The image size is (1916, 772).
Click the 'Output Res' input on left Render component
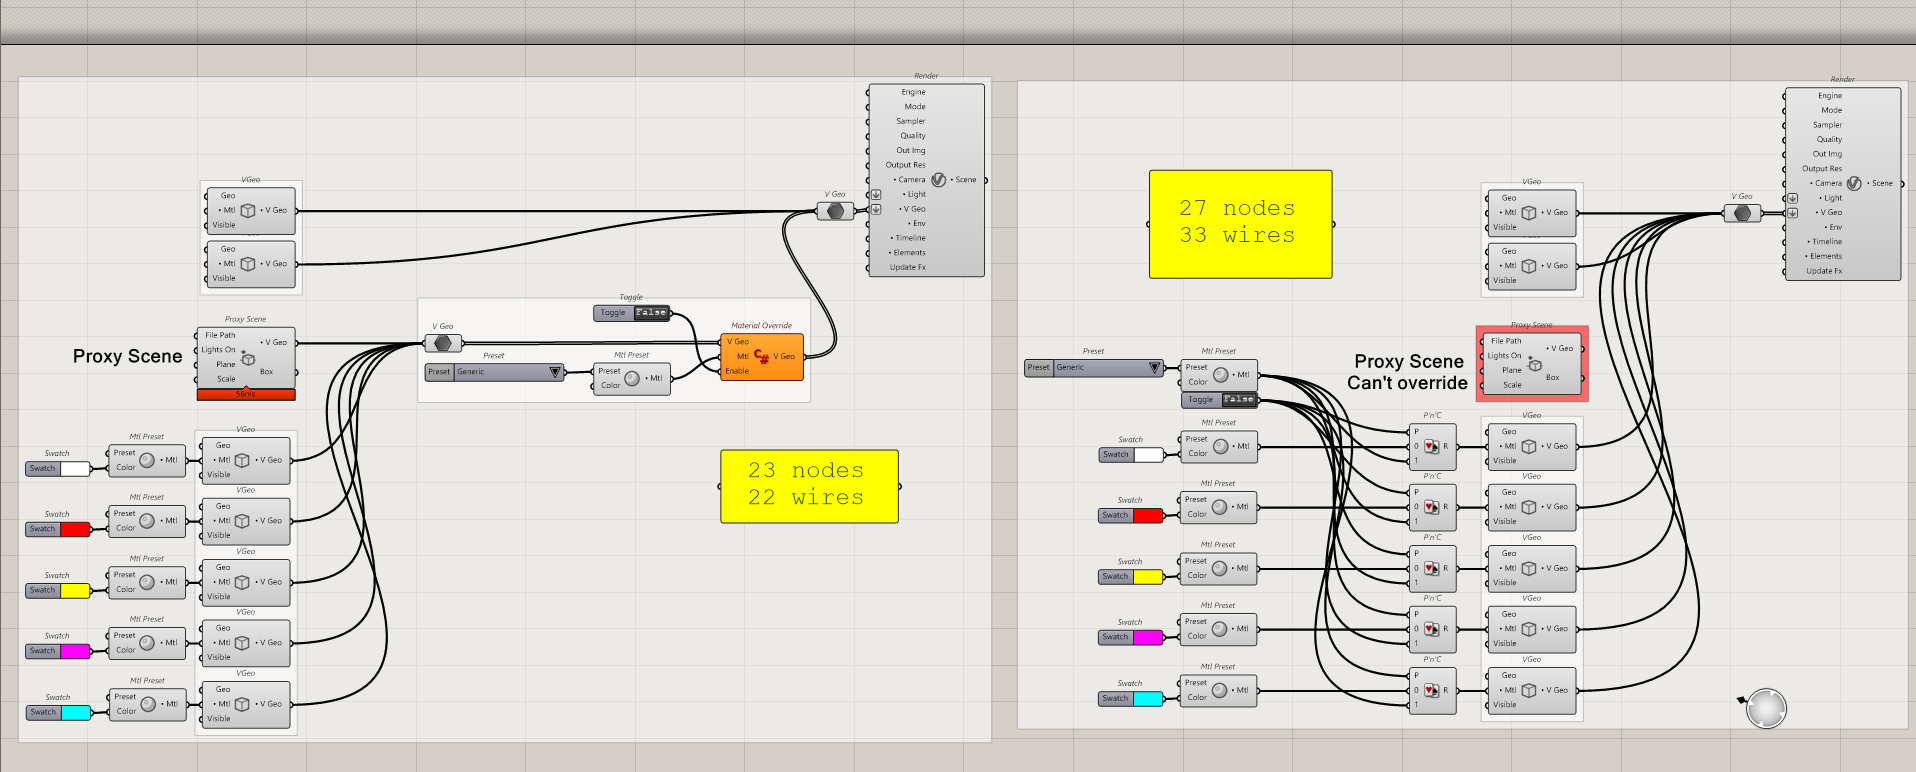click(x=905, y=165)
